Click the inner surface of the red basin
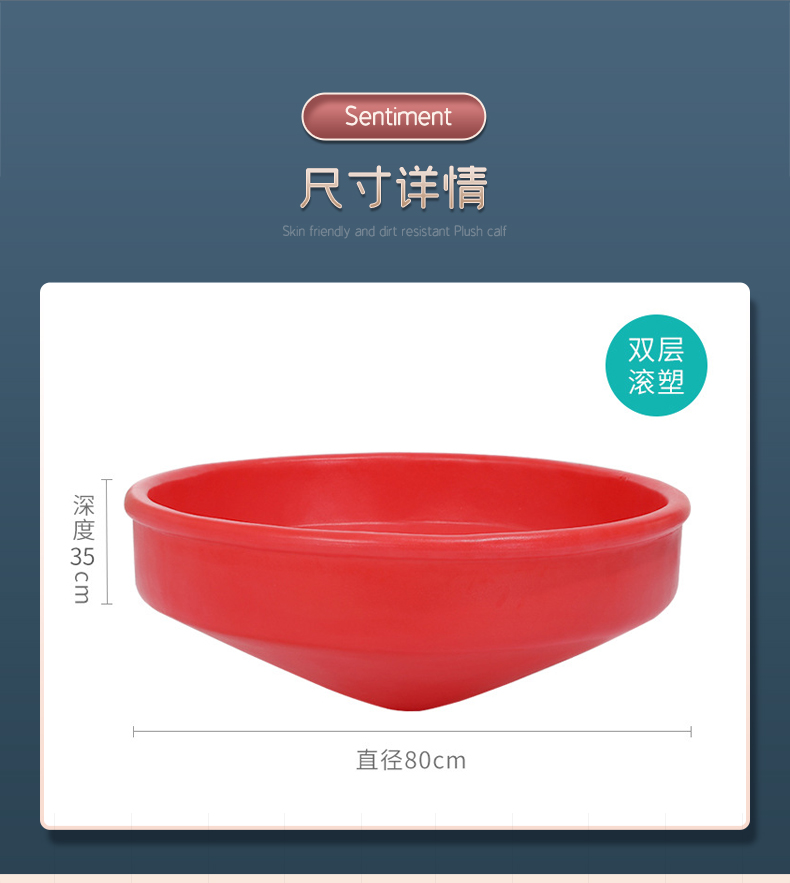This screenshot has width=790, height=883. pos(405,496)
